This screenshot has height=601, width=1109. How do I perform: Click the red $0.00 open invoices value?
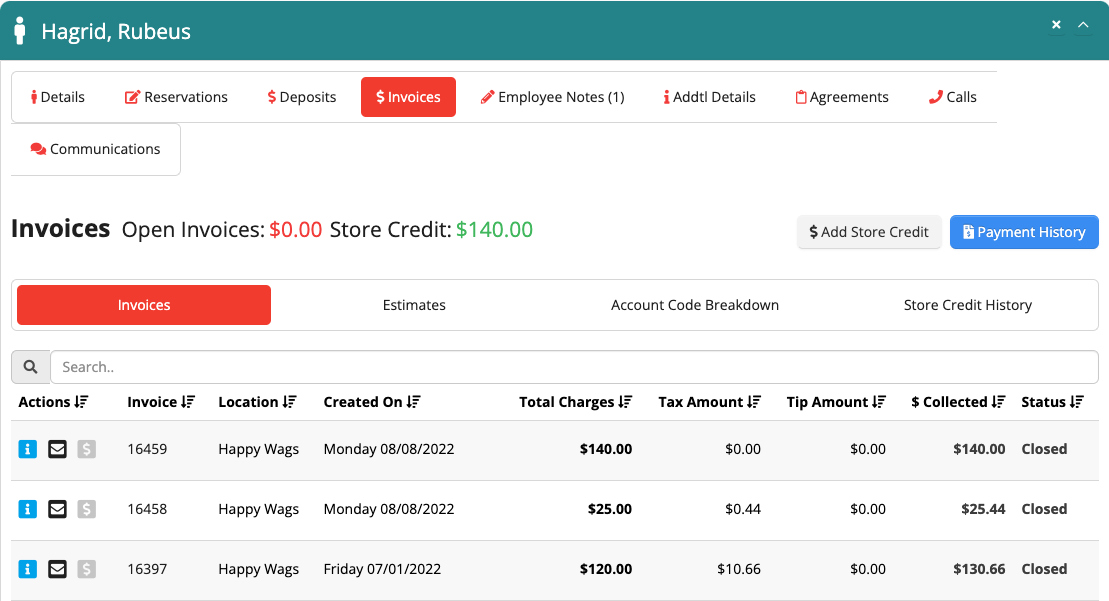click(x=296, y=229)
